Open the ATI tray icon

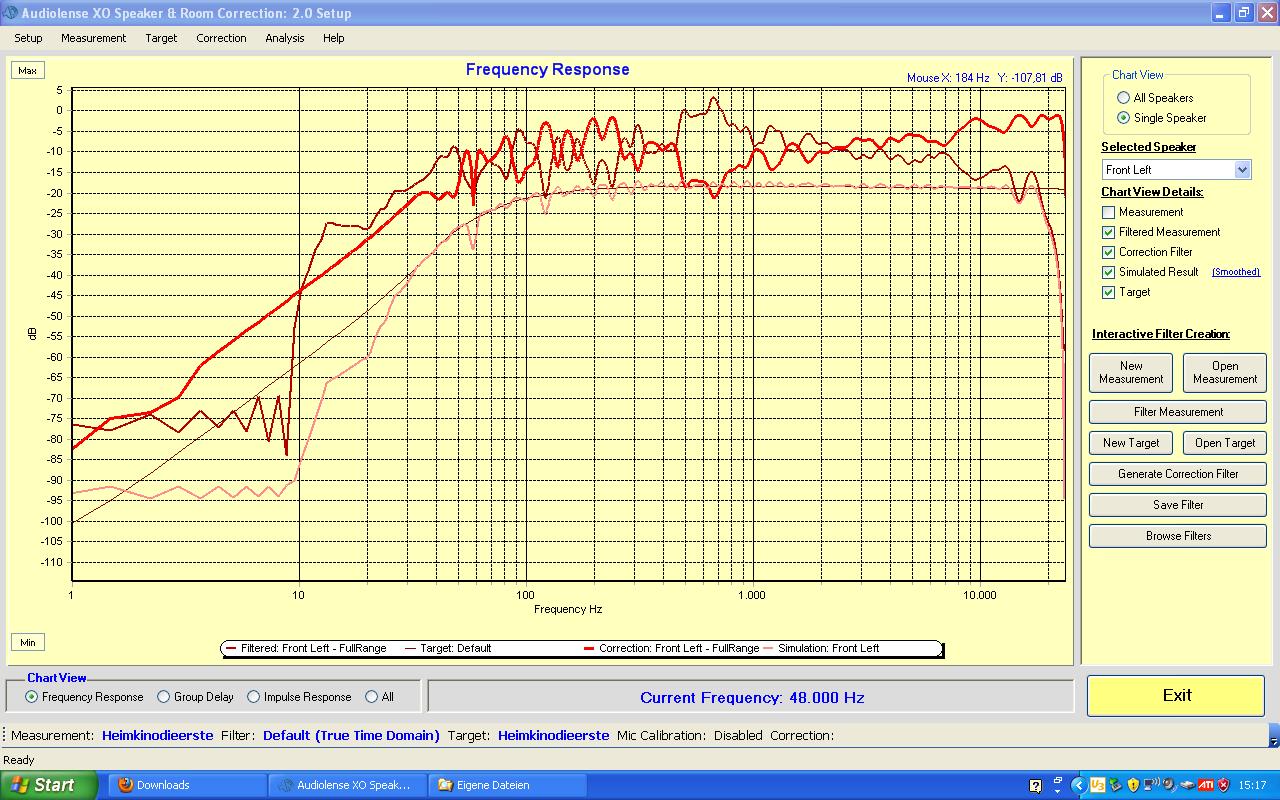click(x=1206, y=785)
